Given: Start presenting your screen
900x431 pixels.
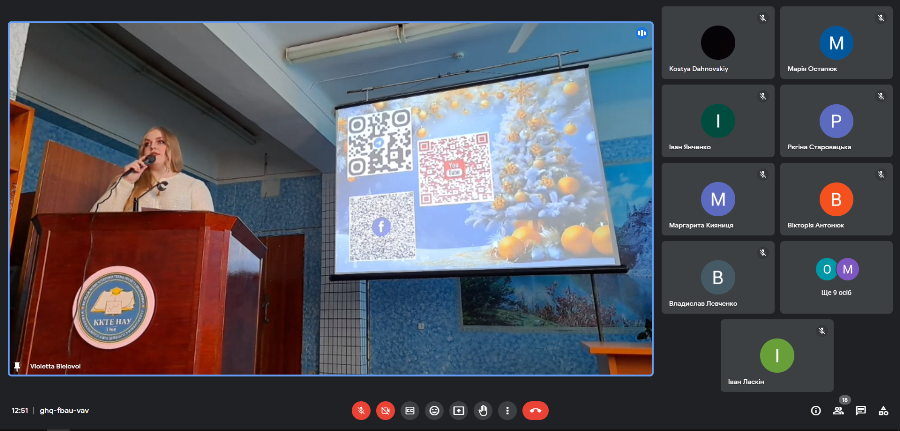Looking at the screenshot, I should (x=459, y=410).
